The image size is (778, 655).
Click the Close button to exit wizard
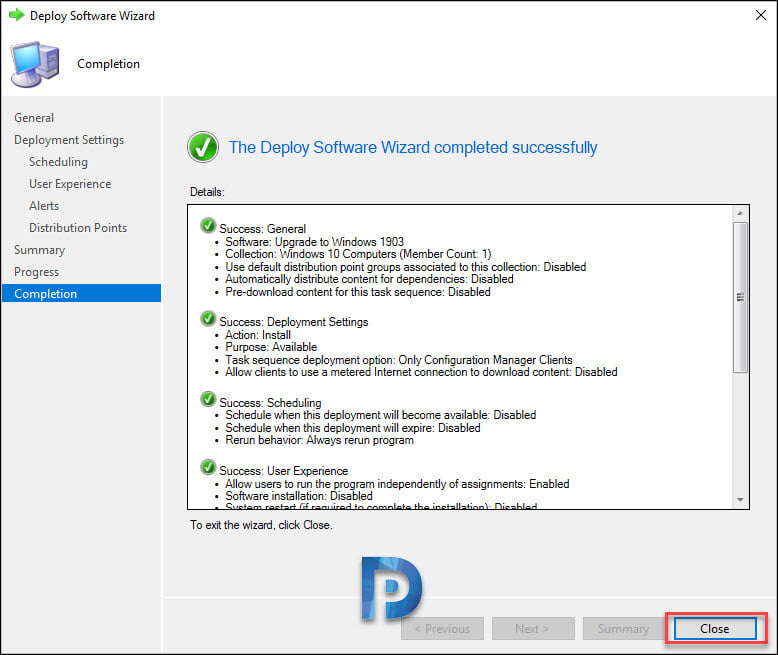714,629
